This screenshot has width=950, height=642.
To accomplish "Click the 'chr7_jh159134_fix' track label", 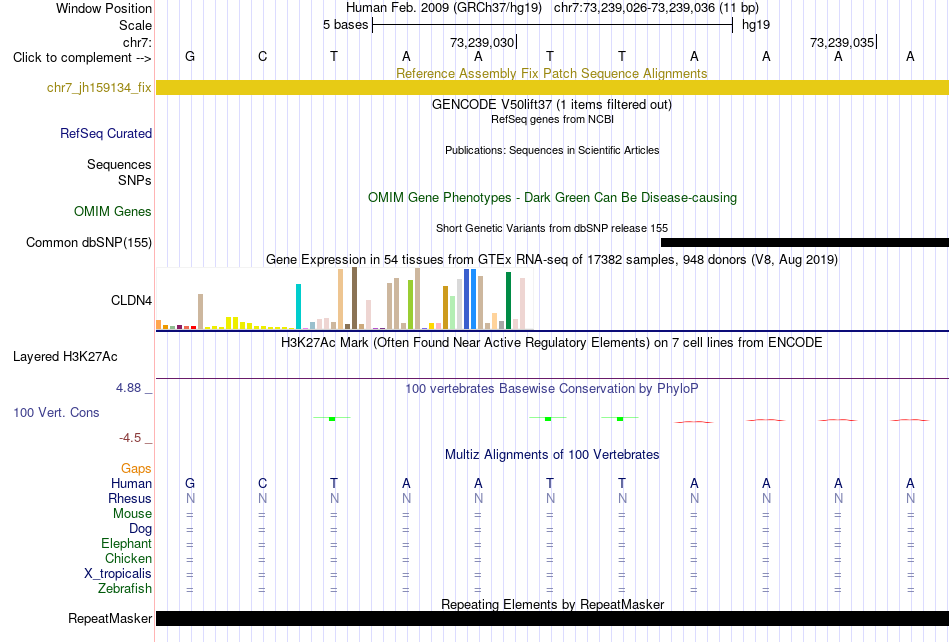I will pyautogui.click(x=99, y=88).
